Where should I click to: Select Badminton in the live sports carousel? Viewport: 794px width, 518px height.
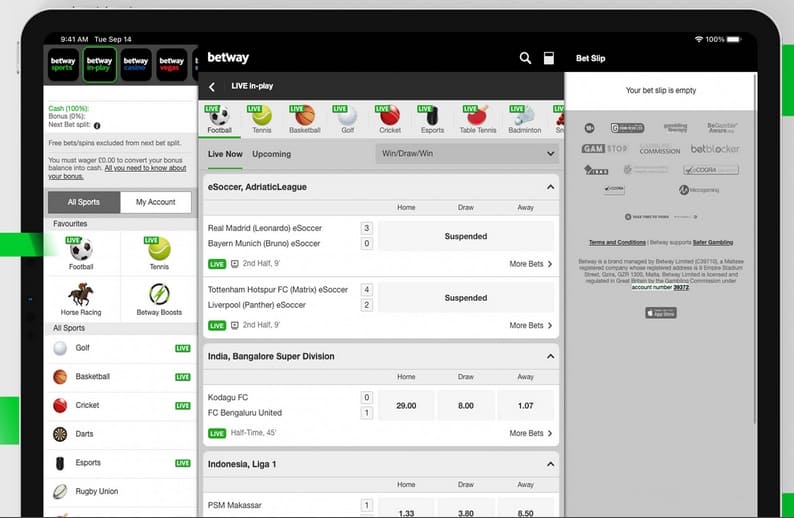(525, 119)
